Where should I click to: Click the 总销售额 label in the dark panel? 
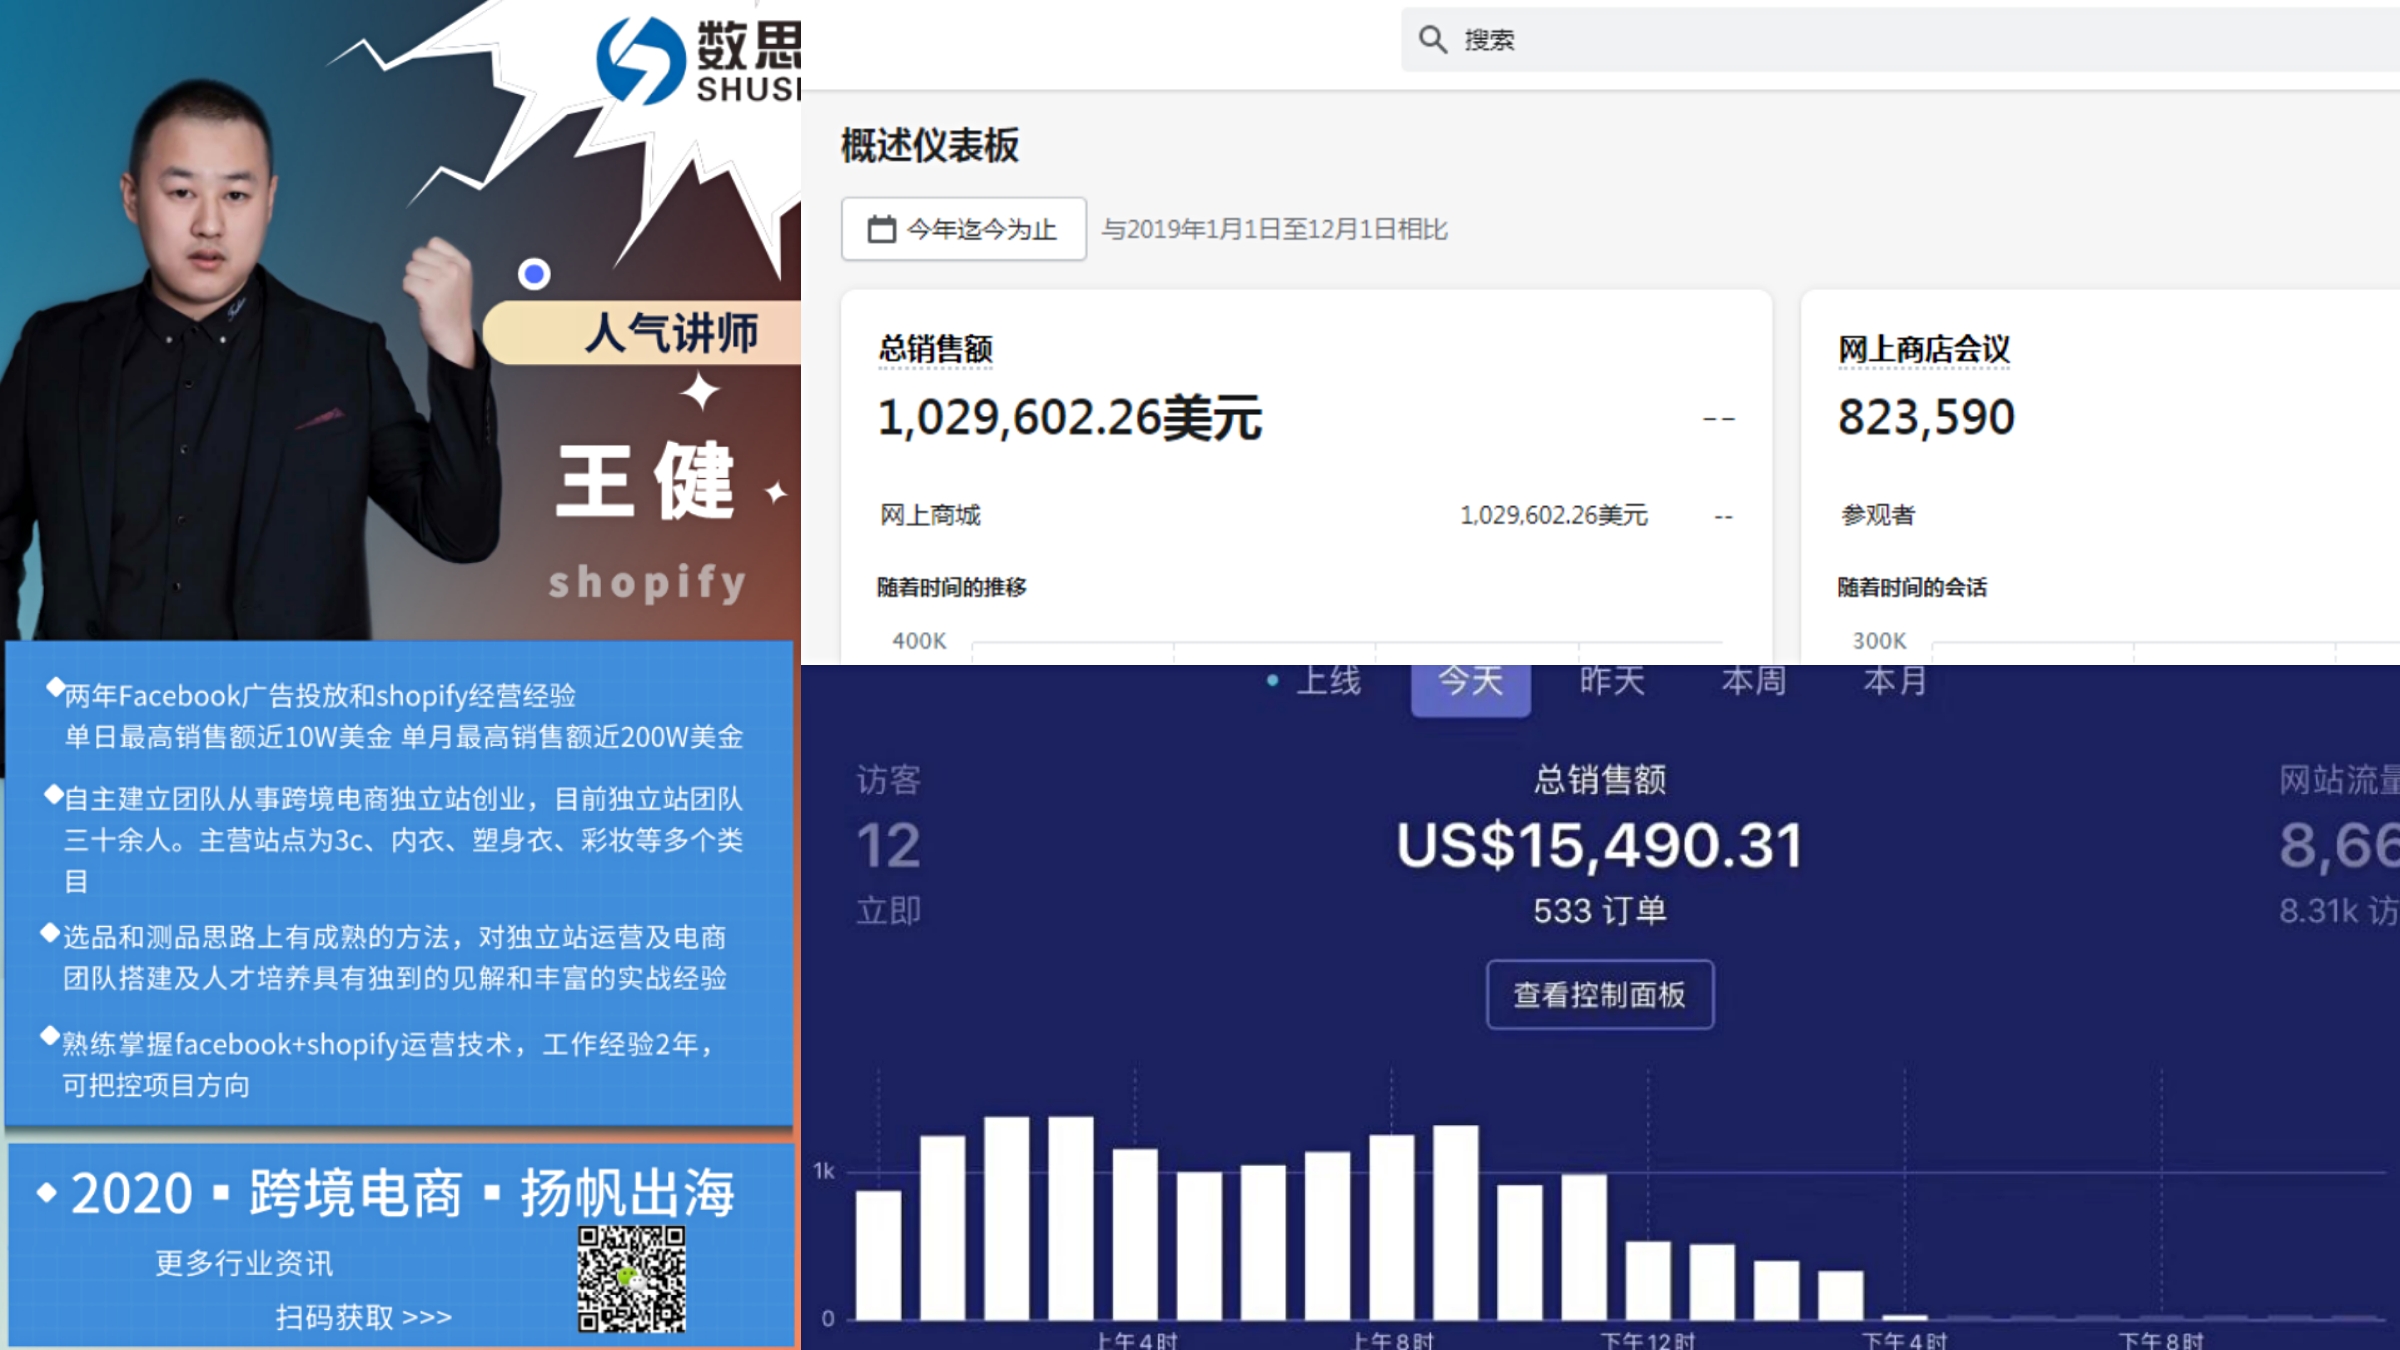click(x=1600, y=780)
